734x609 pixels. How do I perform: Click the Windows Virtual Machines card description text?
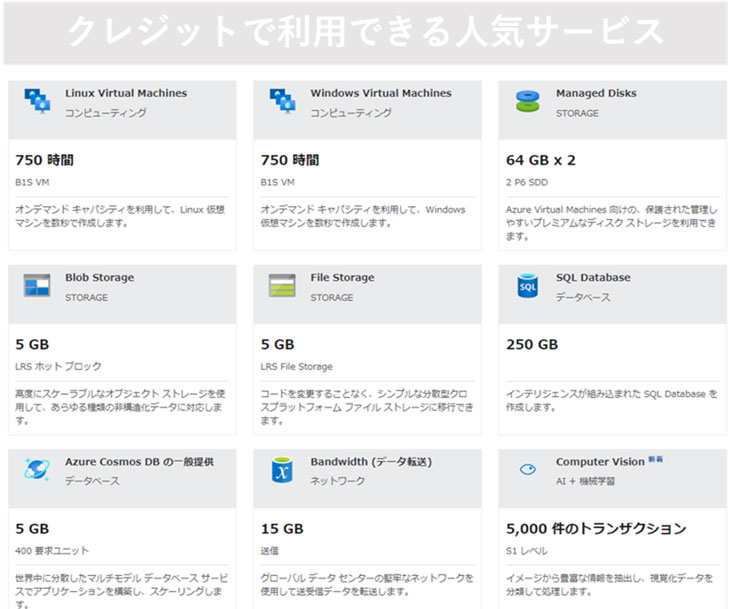coord(363,216)
